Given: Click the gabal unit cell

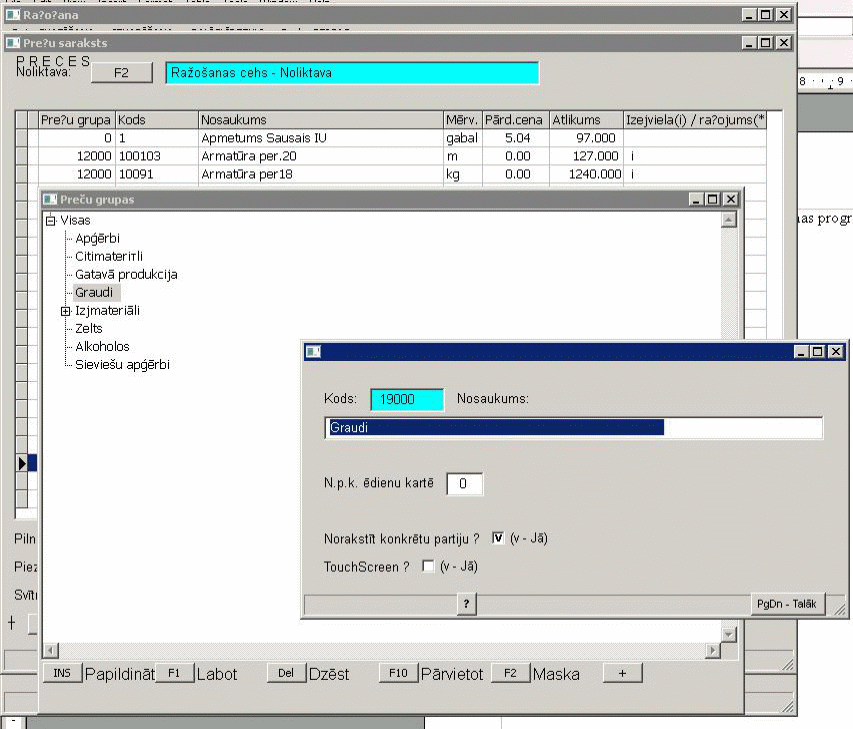Looking at the screenshot, I should click(462, 138).
